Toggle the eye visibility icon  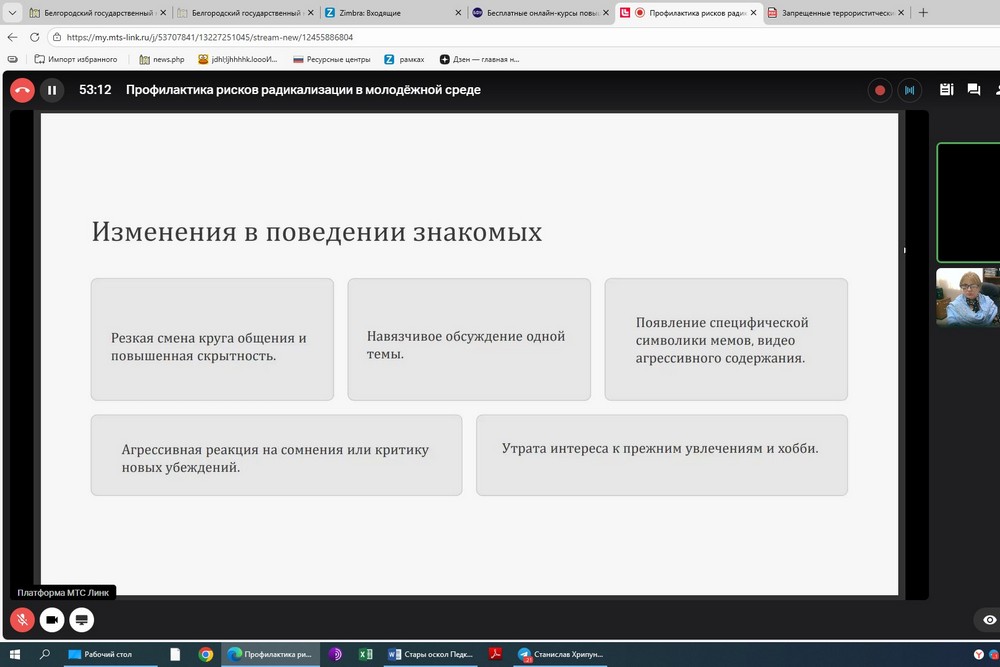click(x=990, y=620)
